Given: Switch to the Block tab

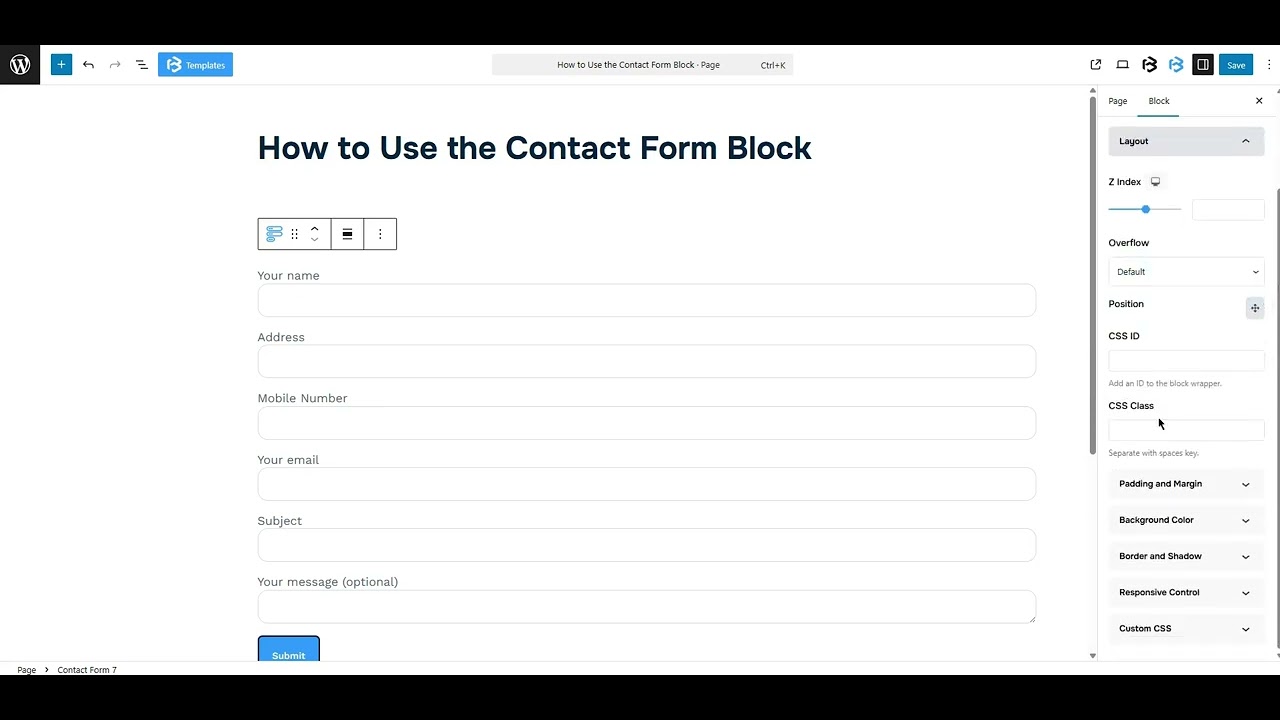Looking at the screenshot, I should pyautogui.click(x=1158, y=100).
